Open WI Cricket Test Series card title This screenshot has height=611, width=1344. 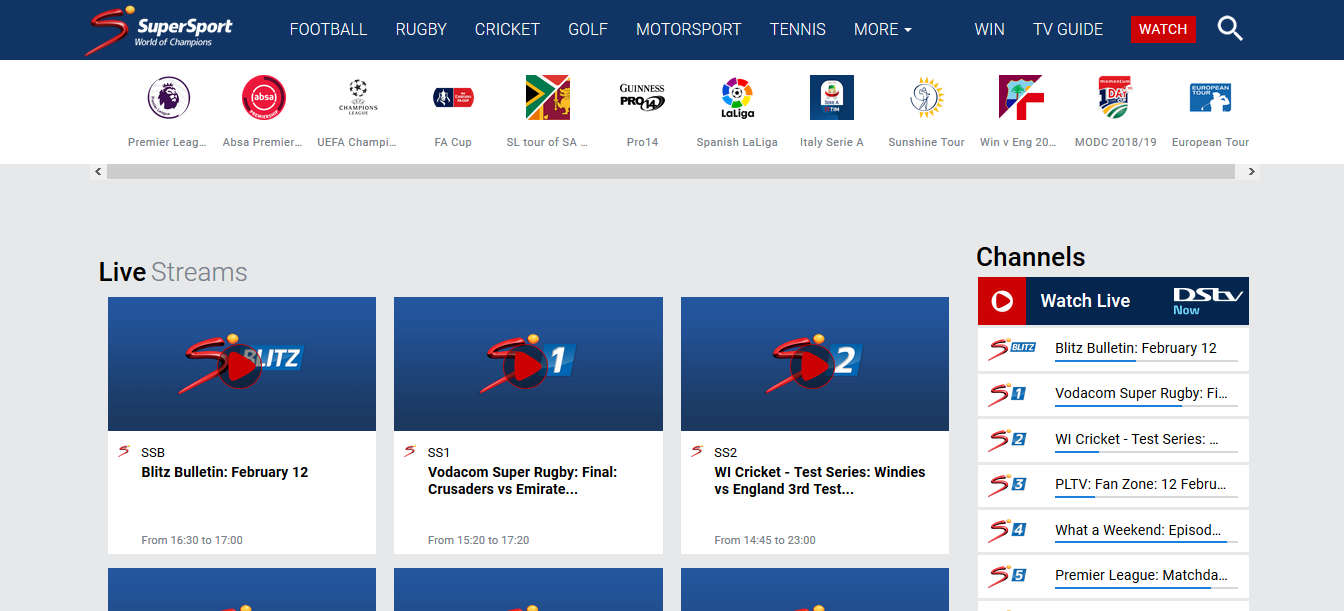coord(820,480)
